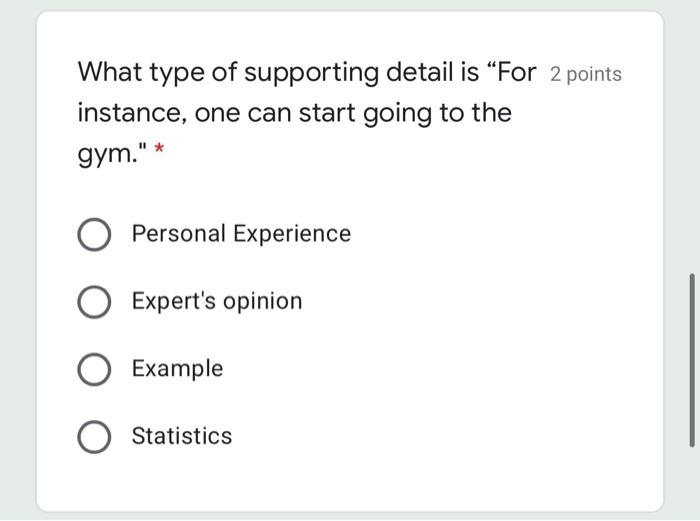
Task: Click the word "points" beside the question
Action: pyautogui.click(x=594, y=74)
